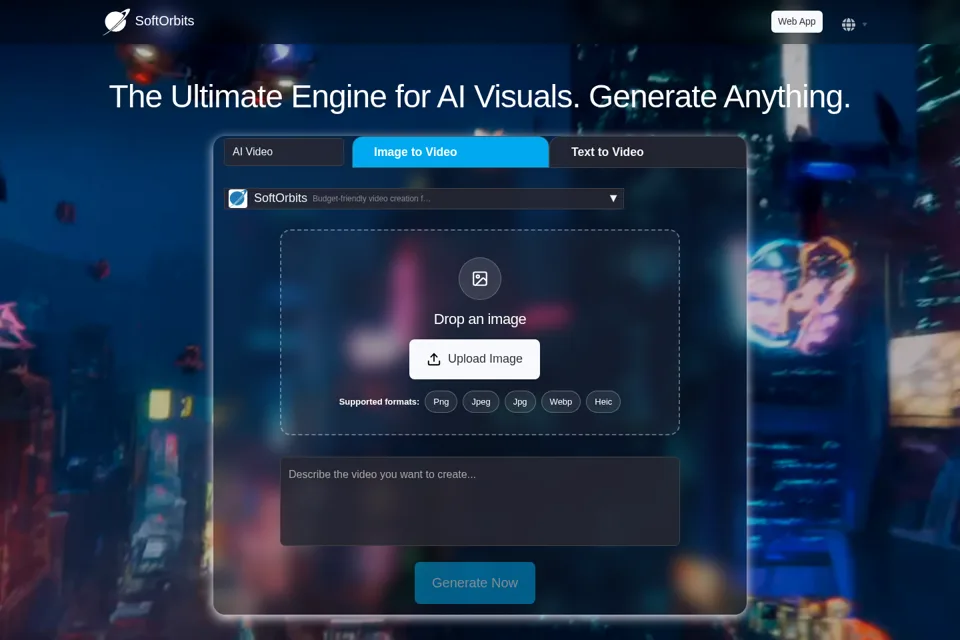Open the SoftOrbits home link text

click(x=164, y=21)
